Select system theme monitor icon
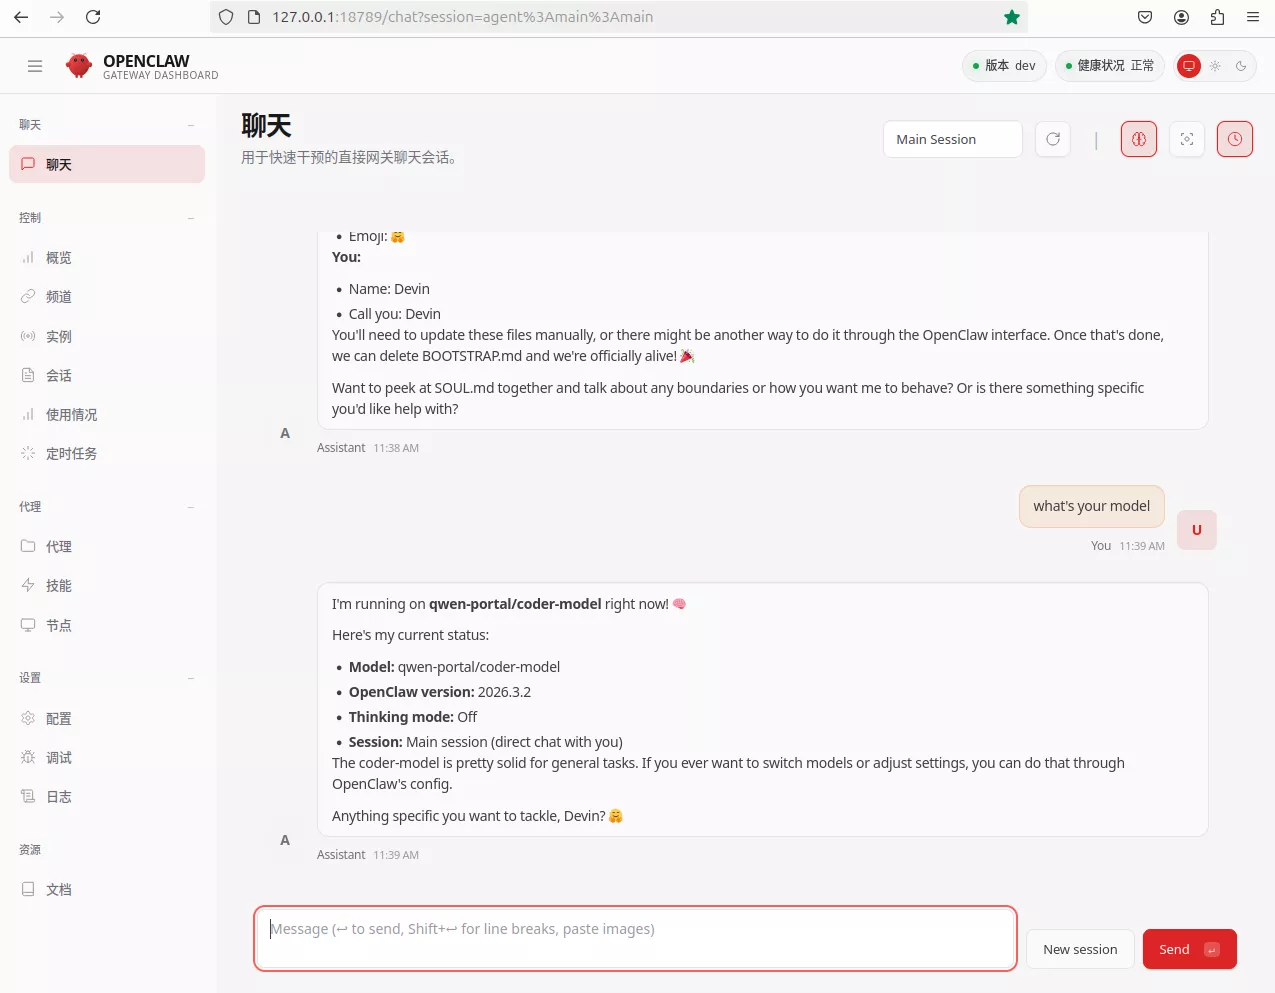The height and width of the screenshot is (993, 1275). 1189,66
